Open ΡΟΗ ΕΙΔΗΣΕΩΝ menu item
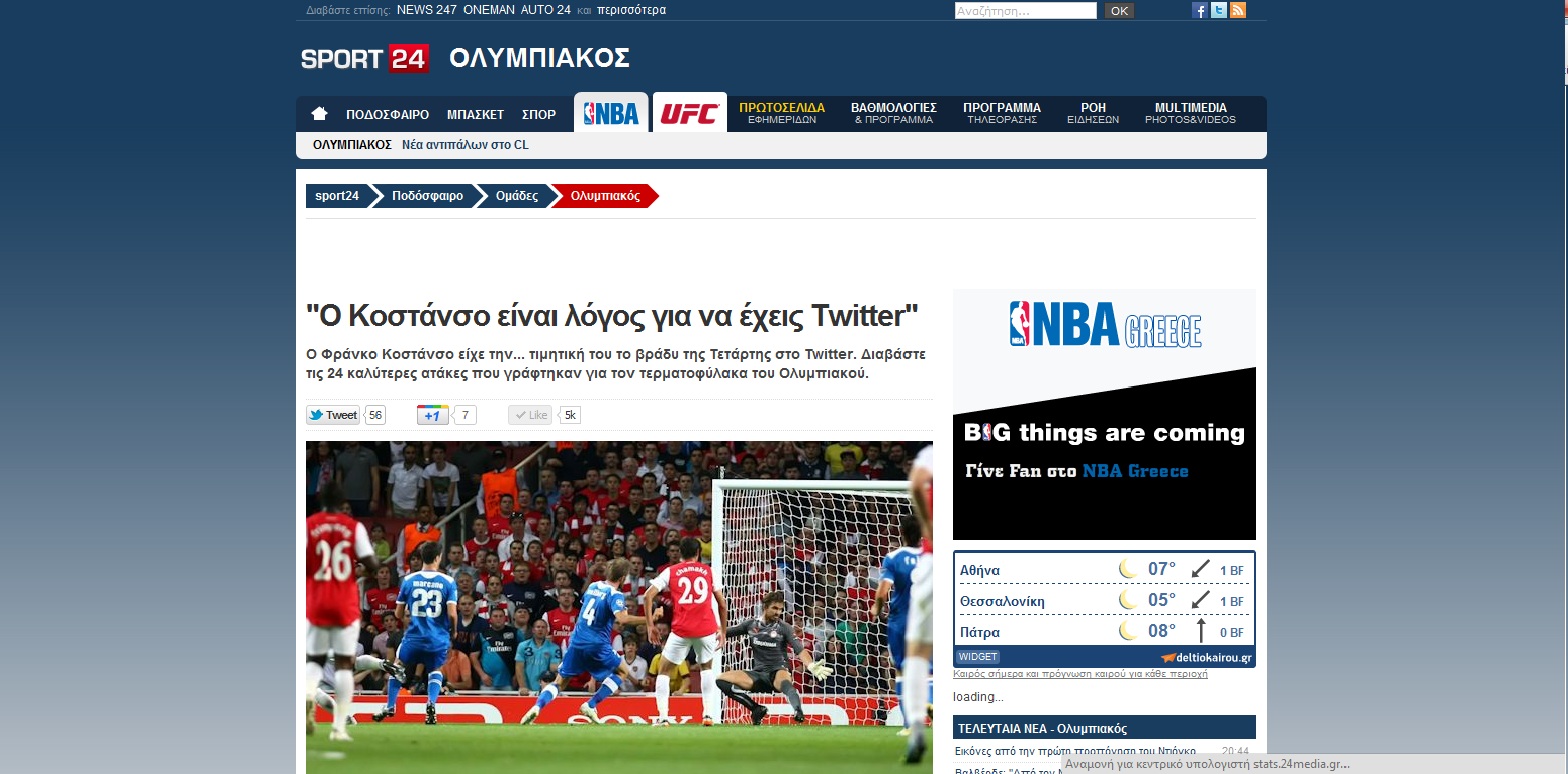Screen dimensions: 1568x774 1093,113
